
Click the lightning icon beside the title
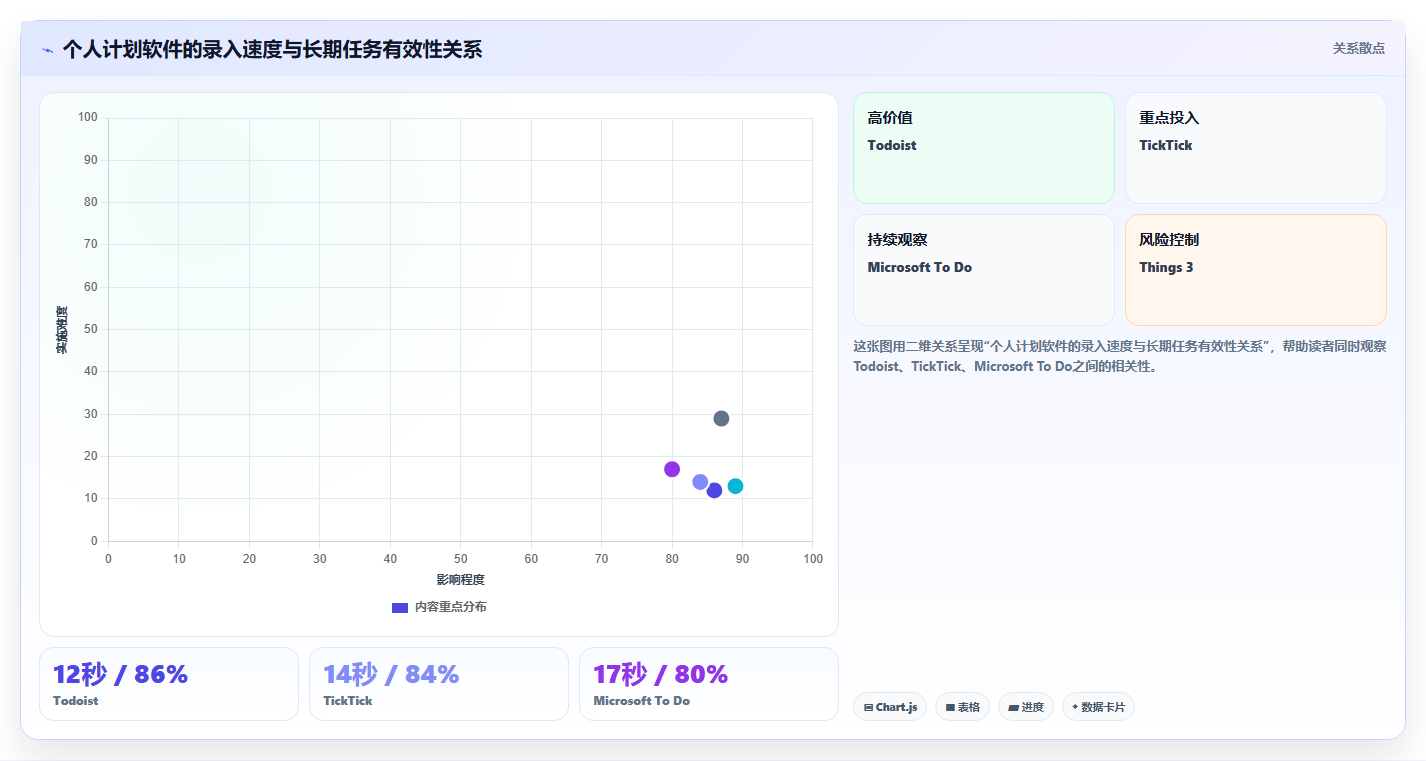47,50
